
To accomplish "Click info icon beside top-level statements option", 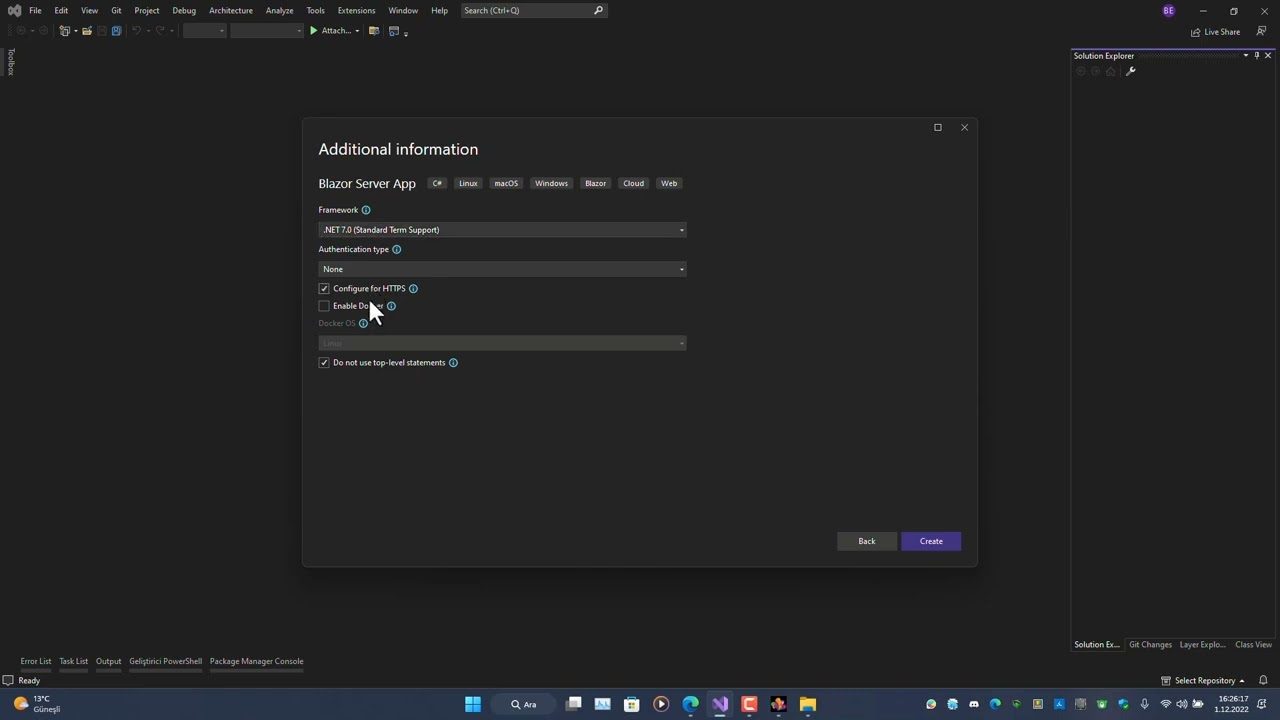I will [x=453, y=363].
